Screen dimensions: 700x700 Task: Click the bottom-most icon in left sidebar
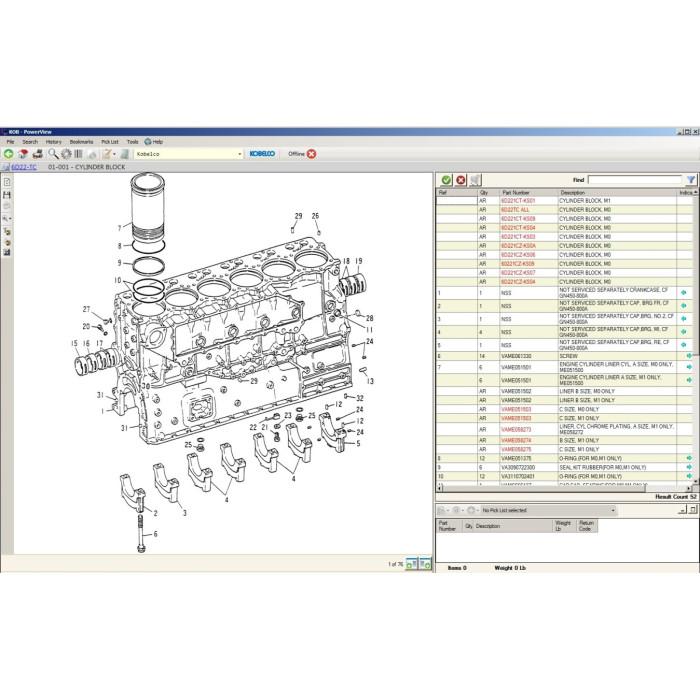pyautogui.click(x=7, y=253)
